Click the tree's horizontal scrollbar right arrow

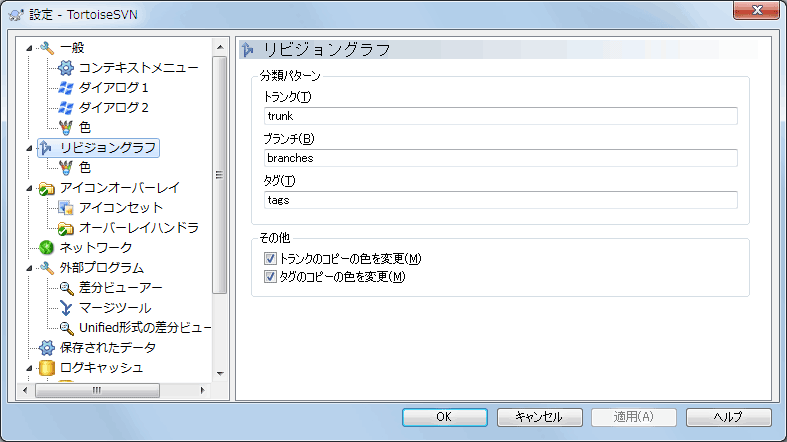click(x=202, y=390)
